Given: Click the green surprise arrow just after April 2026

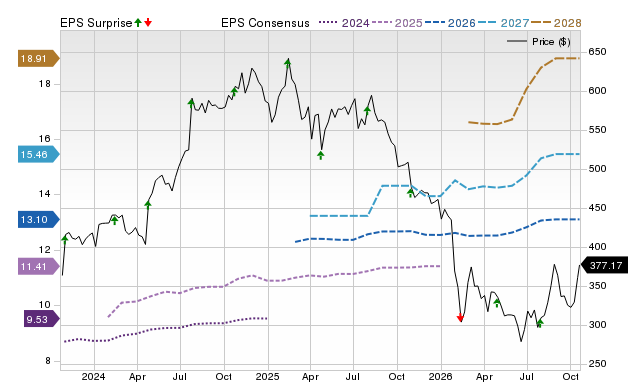Looking at the screenshot, I should [x=497, y=303].
